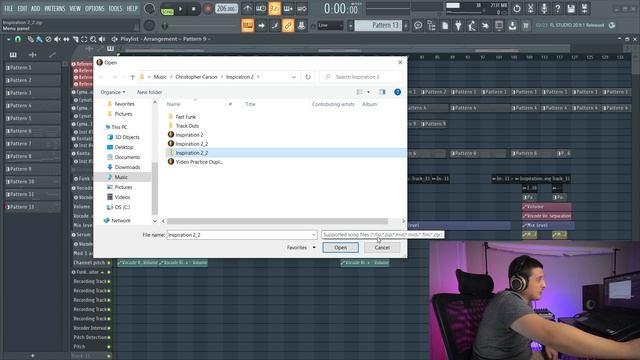This screenshot has width=640, height=360.
Task: Toggle the orange link icon in the toolbar
Action: point(288,25)
